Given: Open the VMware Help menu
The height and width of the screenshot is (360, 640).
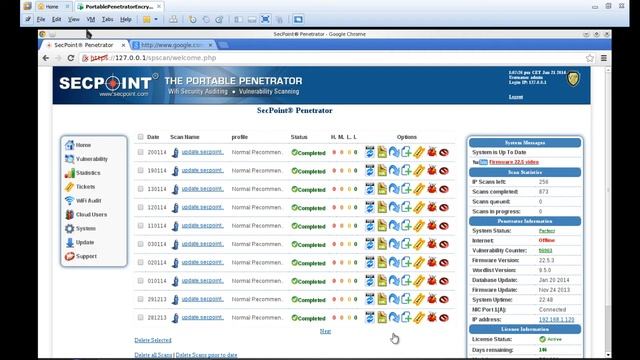Looking at the screenshot, I should click(126, 19).
